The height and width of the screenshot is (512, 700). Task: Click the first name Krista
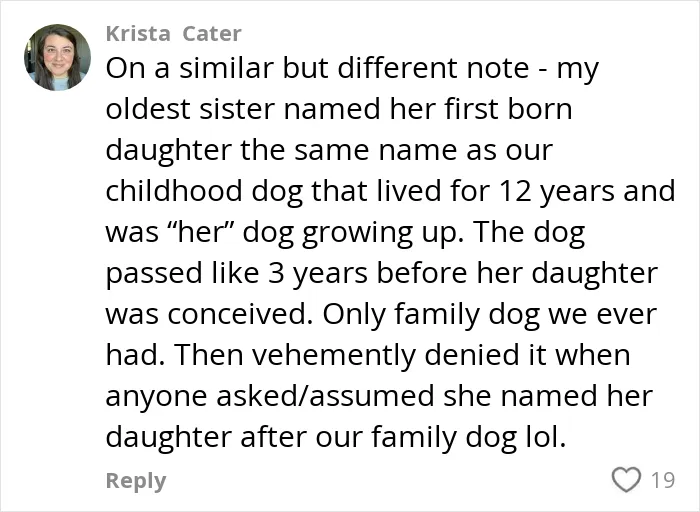[138, 34]
